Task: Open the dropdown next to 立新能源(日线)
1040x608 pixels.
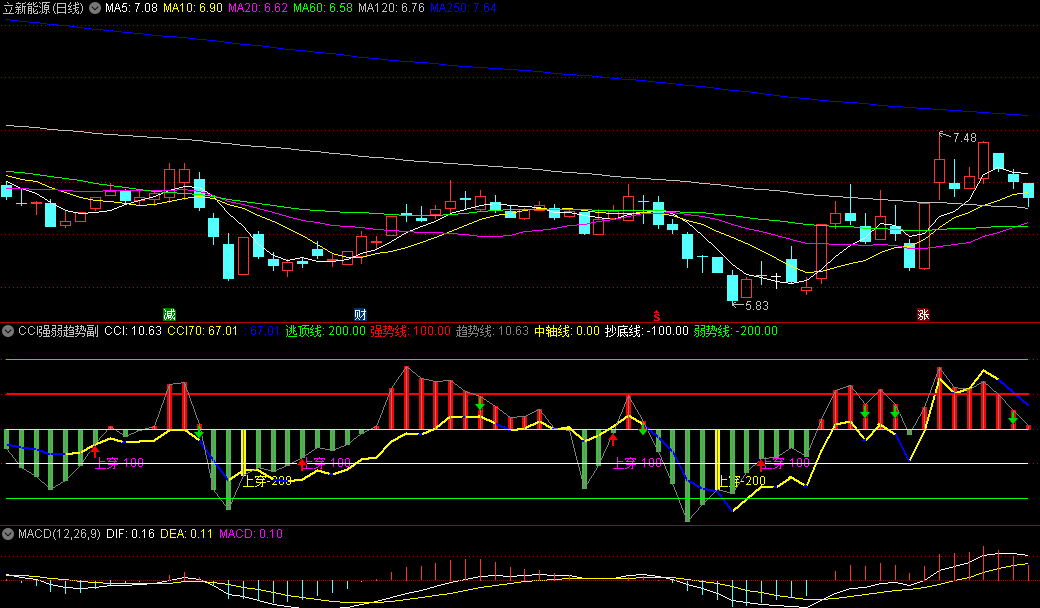Action: 95,8
